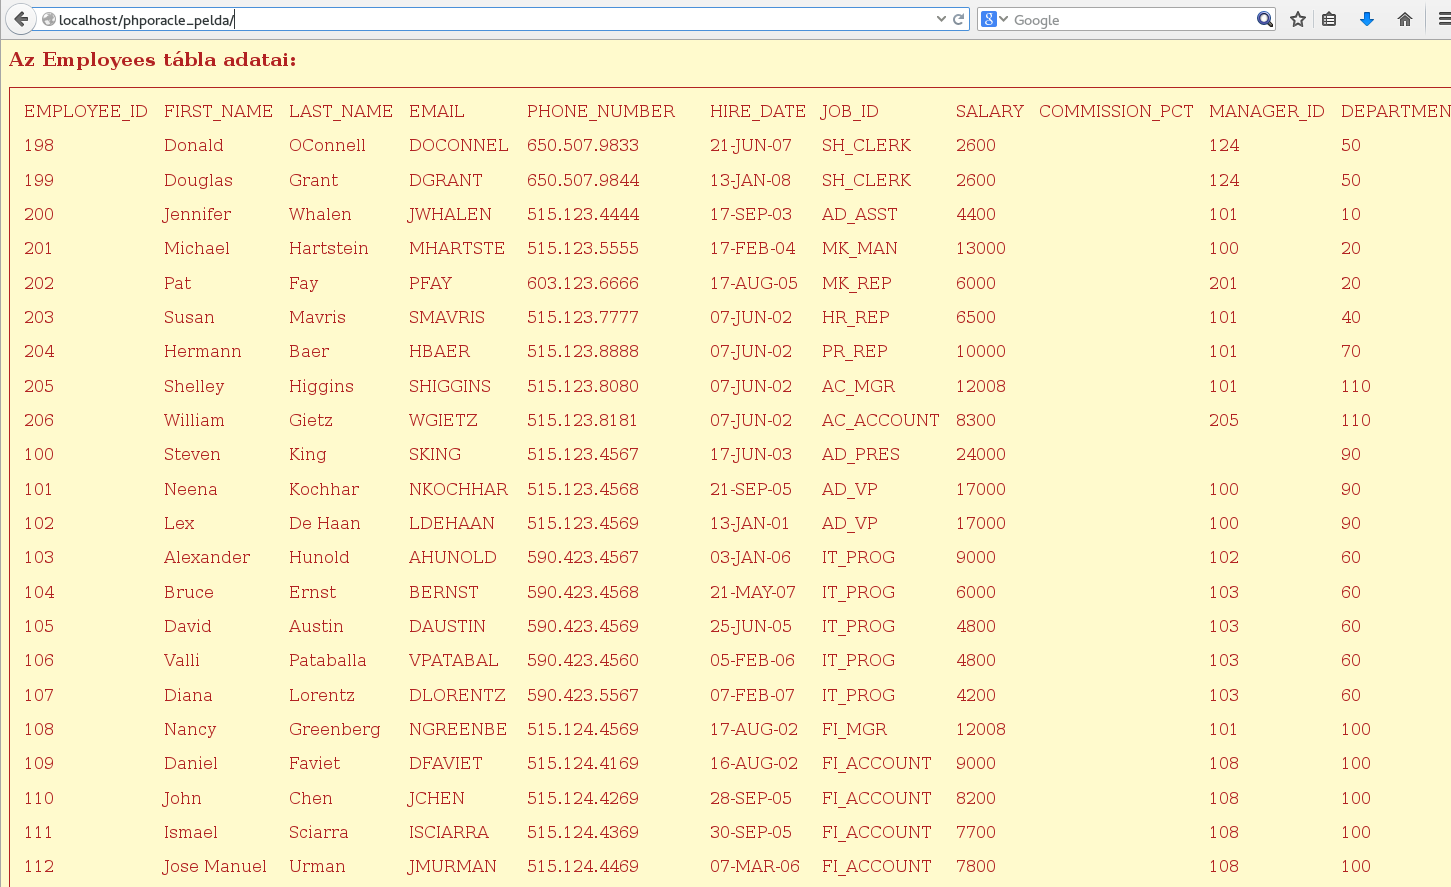Click the search magnifier icon
The image size is (1451, 887).
point(1264,19)
